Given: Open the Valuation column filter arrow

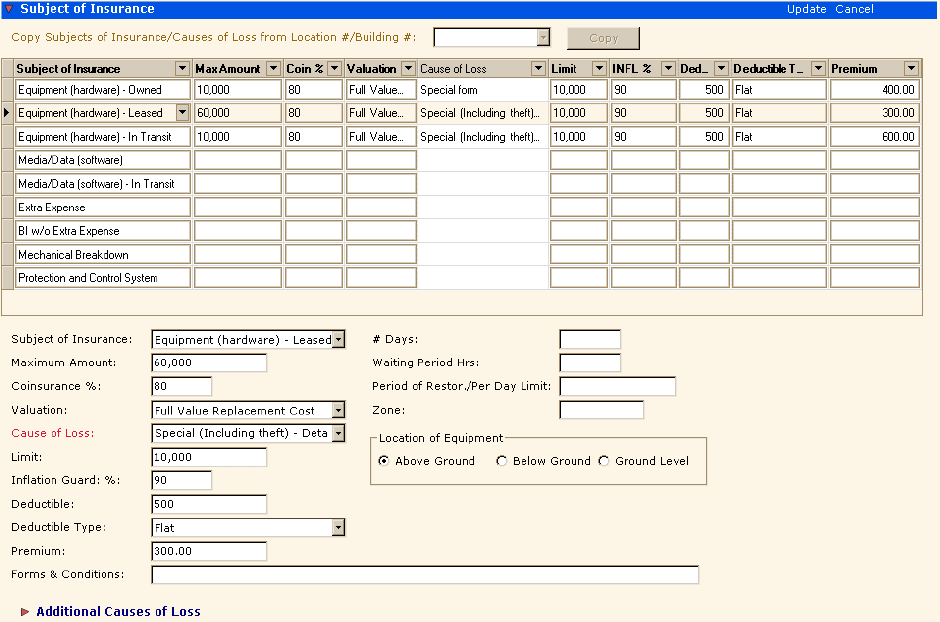Looking at the screenshot, I should coord(408,68).
